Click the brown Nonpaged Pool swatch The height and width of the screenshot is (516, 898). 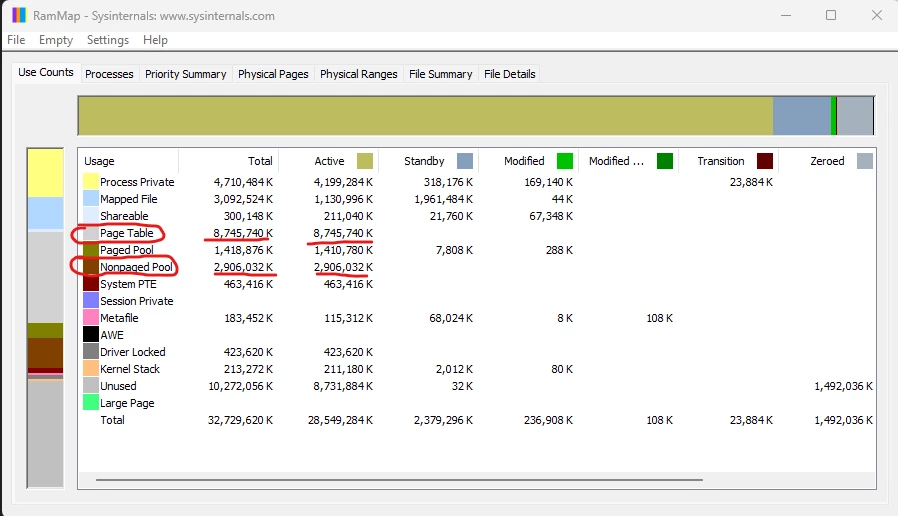coord(90,267)
